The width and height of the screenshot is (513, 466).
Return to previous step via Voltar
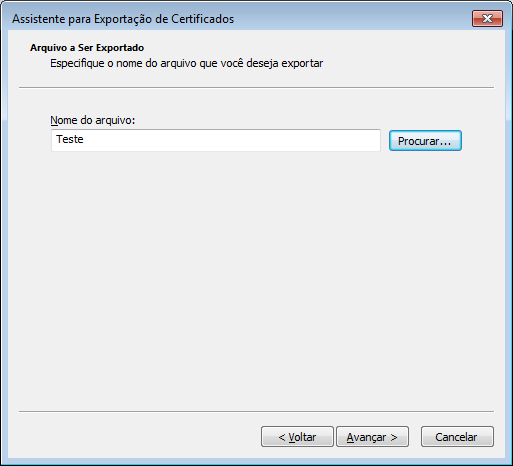point(297,437)
